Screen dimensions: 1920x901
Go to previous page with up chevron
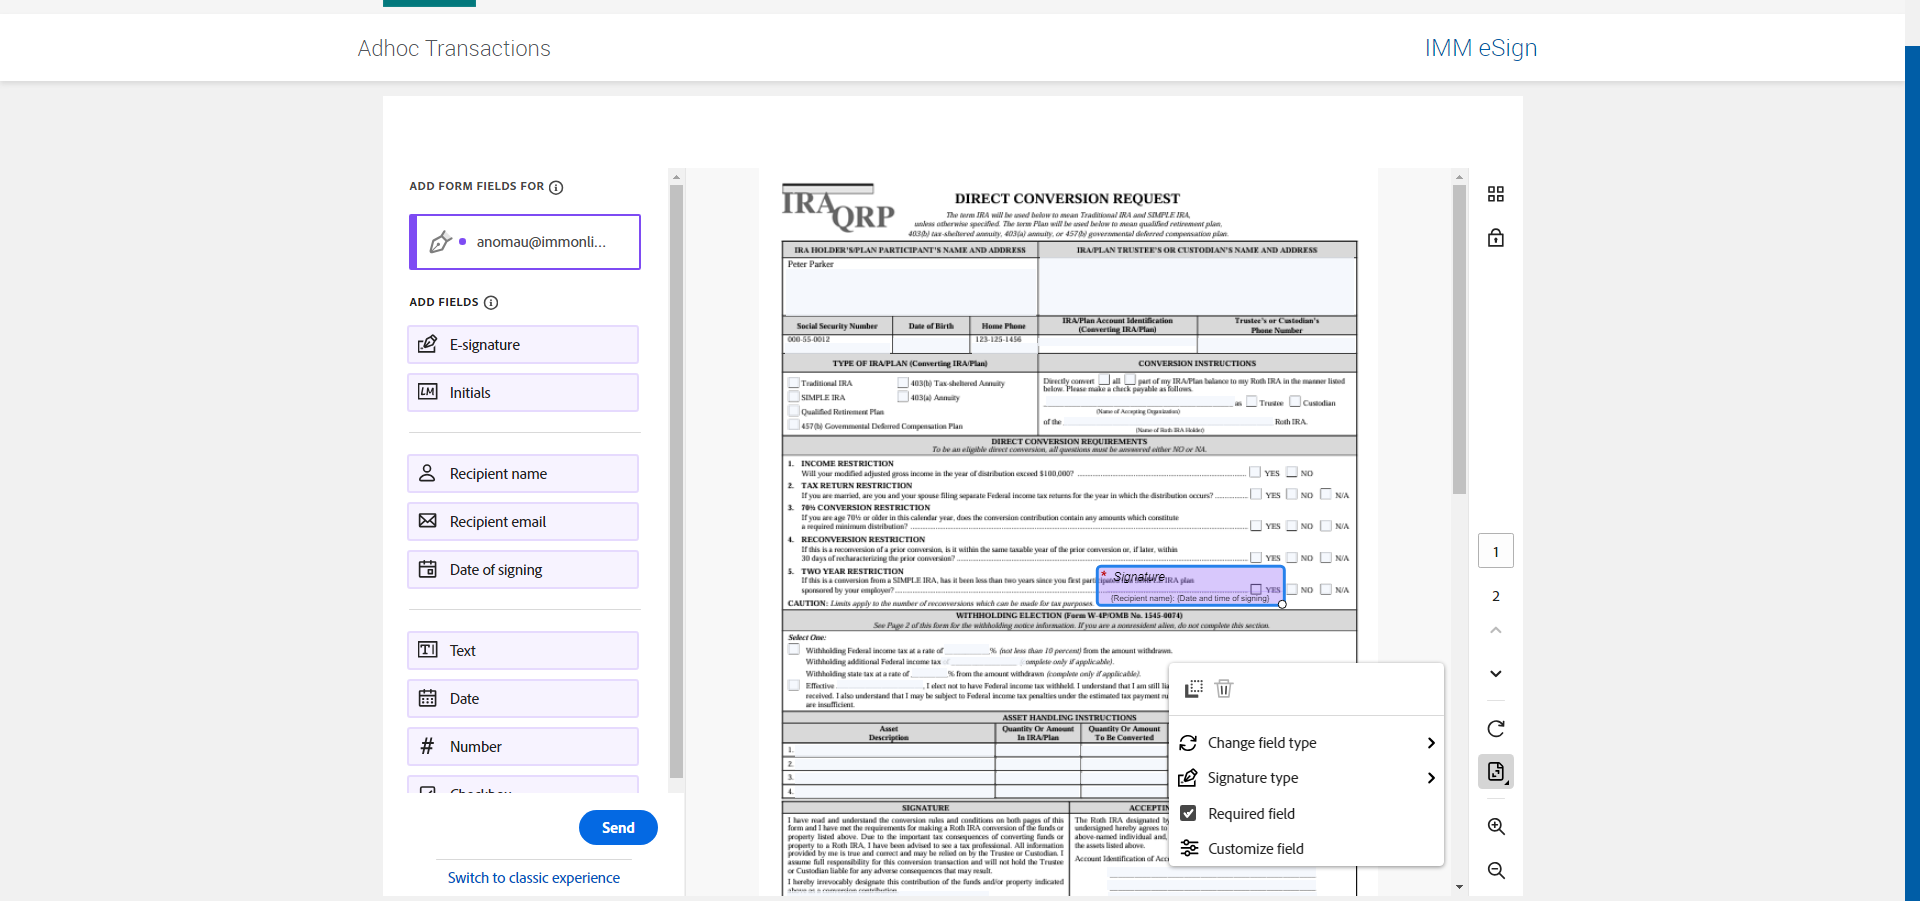pyautogui.click(x=1495, y=630)
